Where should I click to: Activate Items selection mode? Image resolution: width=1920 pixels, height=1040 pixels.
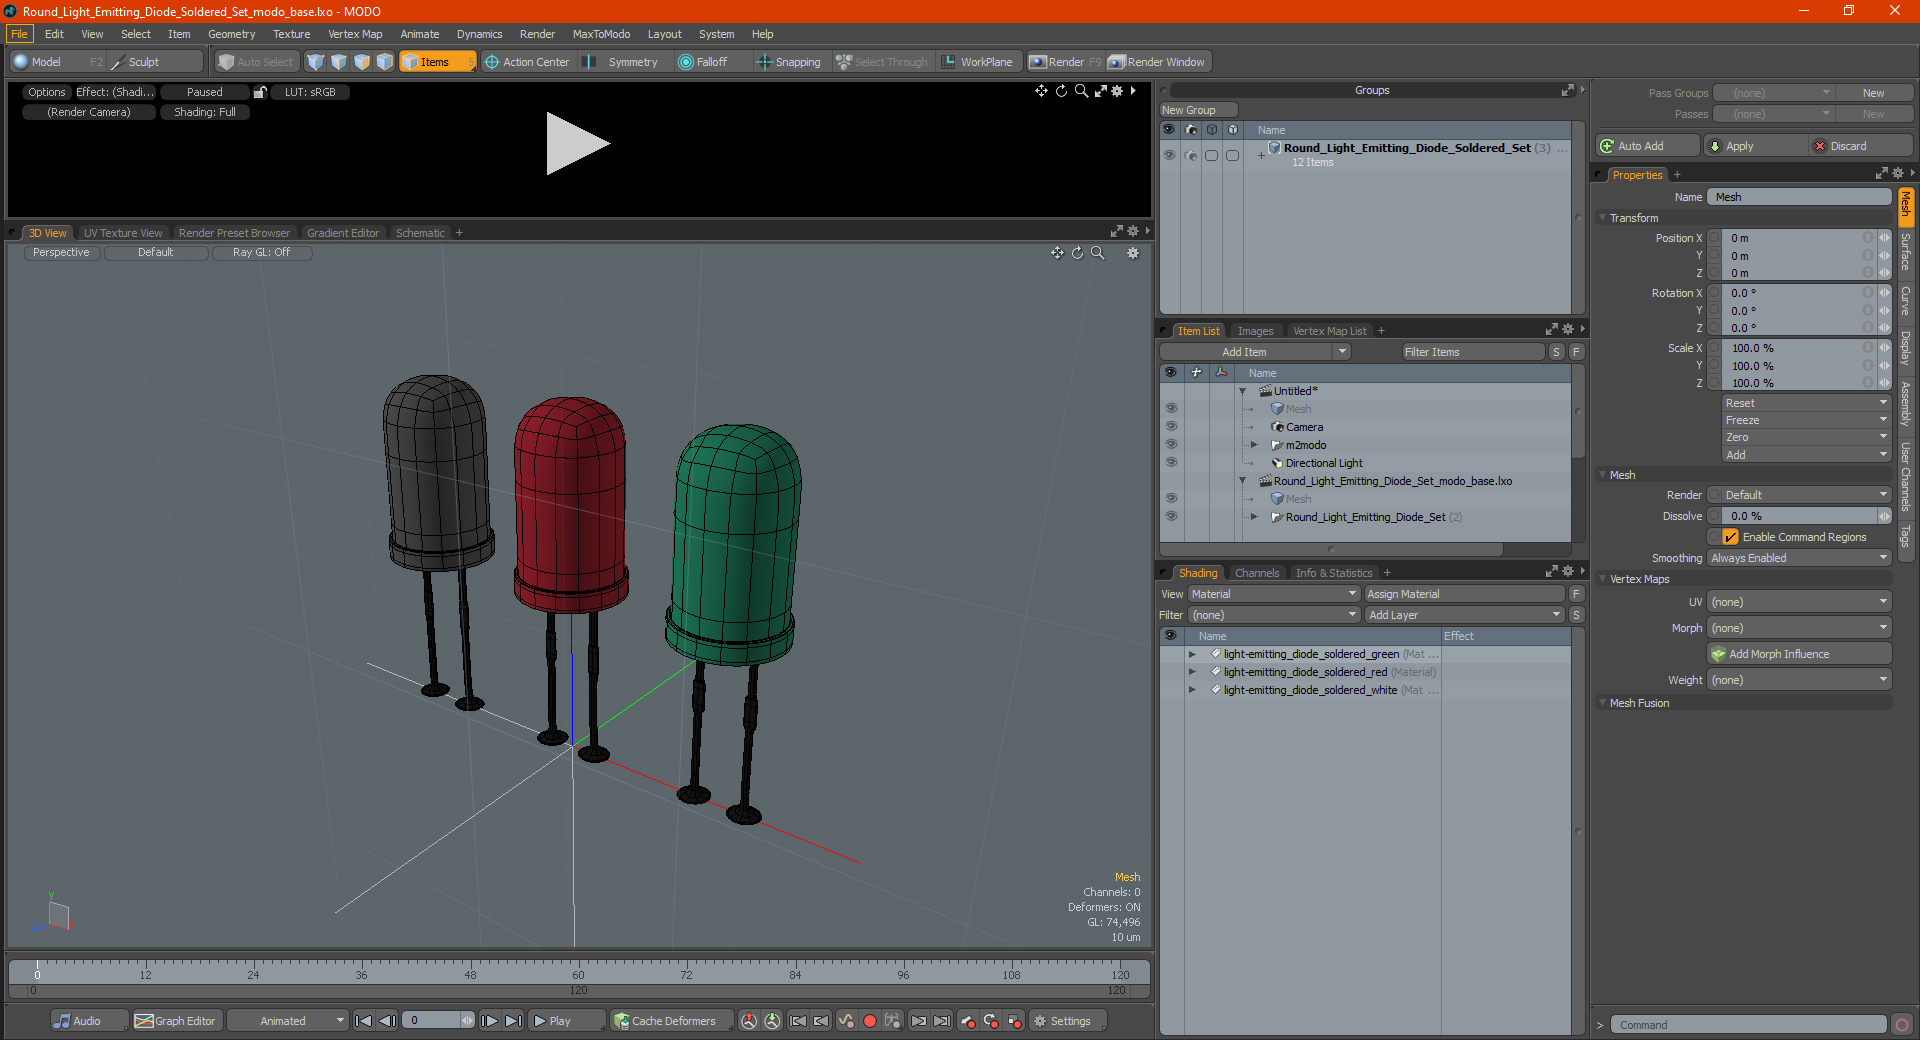(436, 62)
